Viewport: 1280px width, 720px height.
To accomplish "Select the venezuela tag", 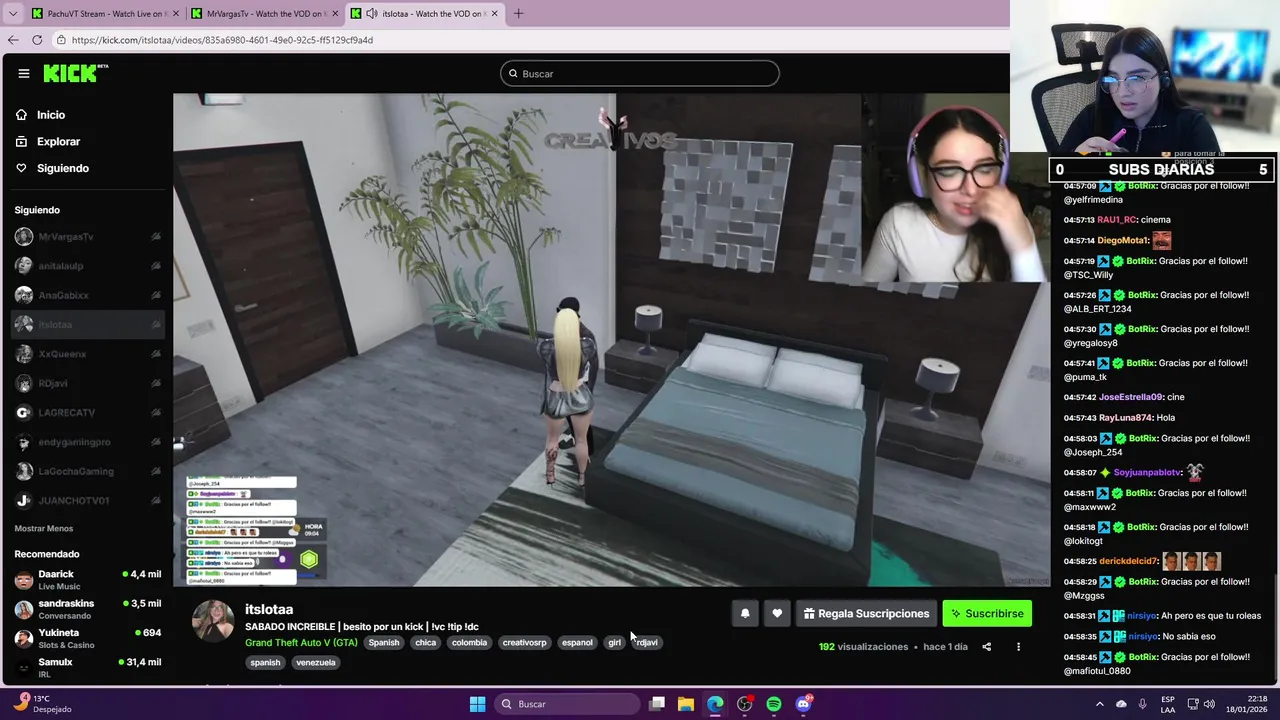I will click(x=316, y=663).
